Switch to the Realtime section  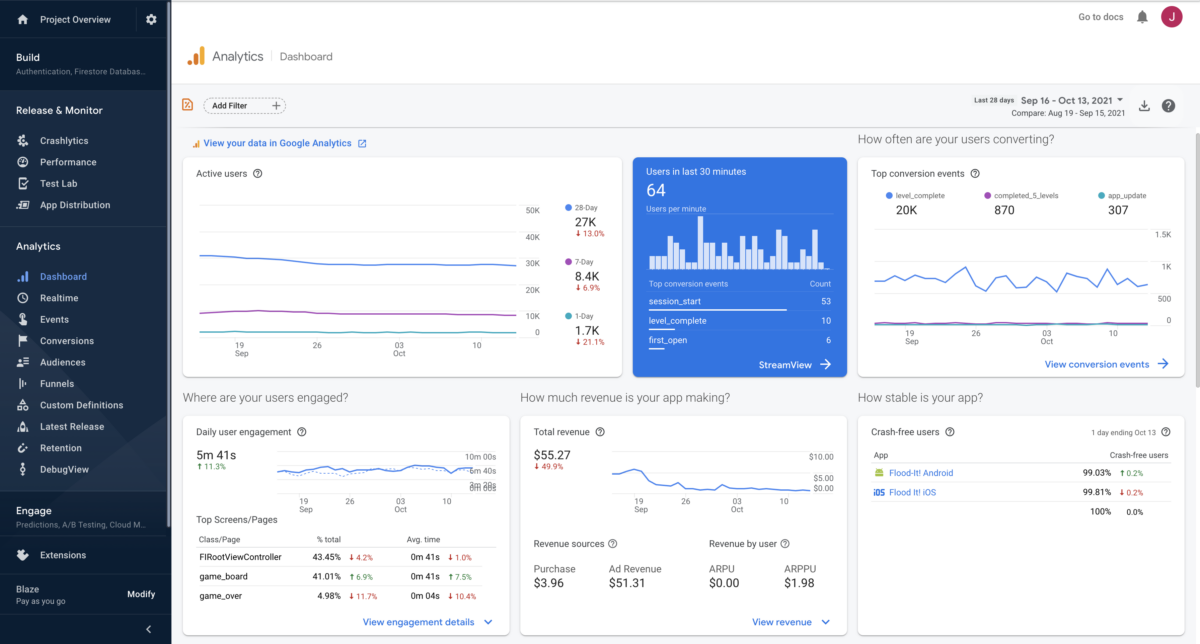[x=58, y=297]
